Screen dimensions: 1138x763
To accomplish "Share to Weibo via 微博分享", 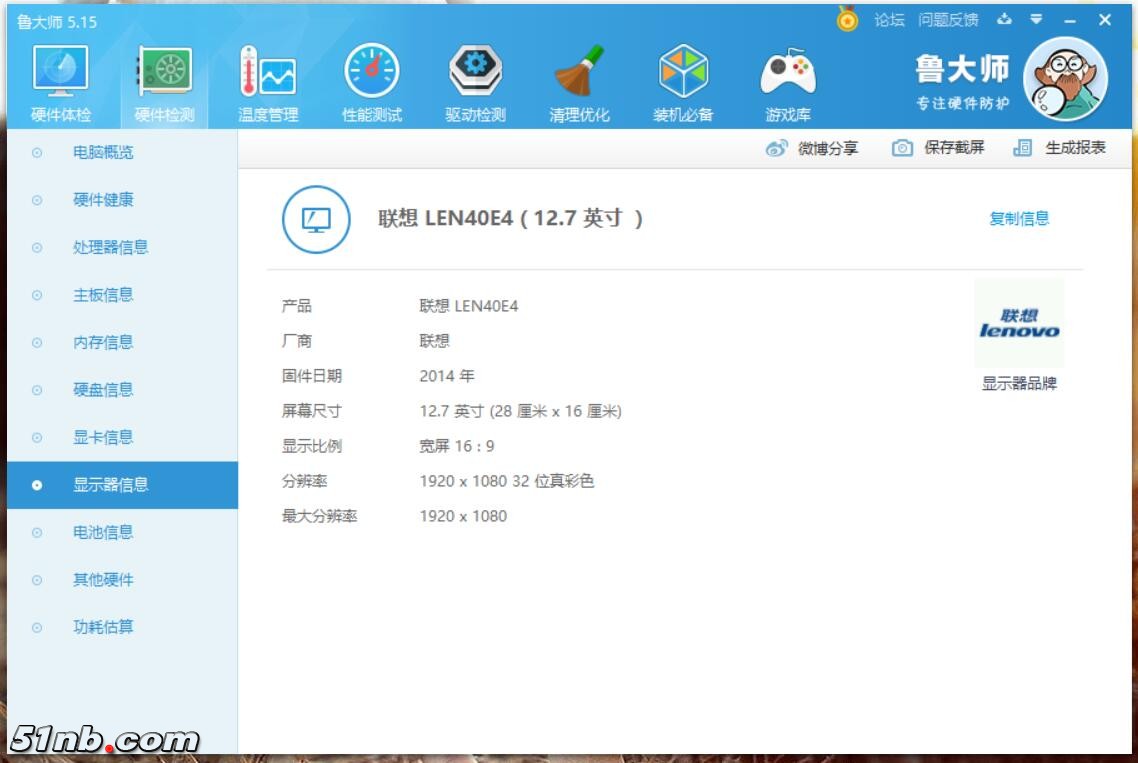I will (x=812, y=148).
